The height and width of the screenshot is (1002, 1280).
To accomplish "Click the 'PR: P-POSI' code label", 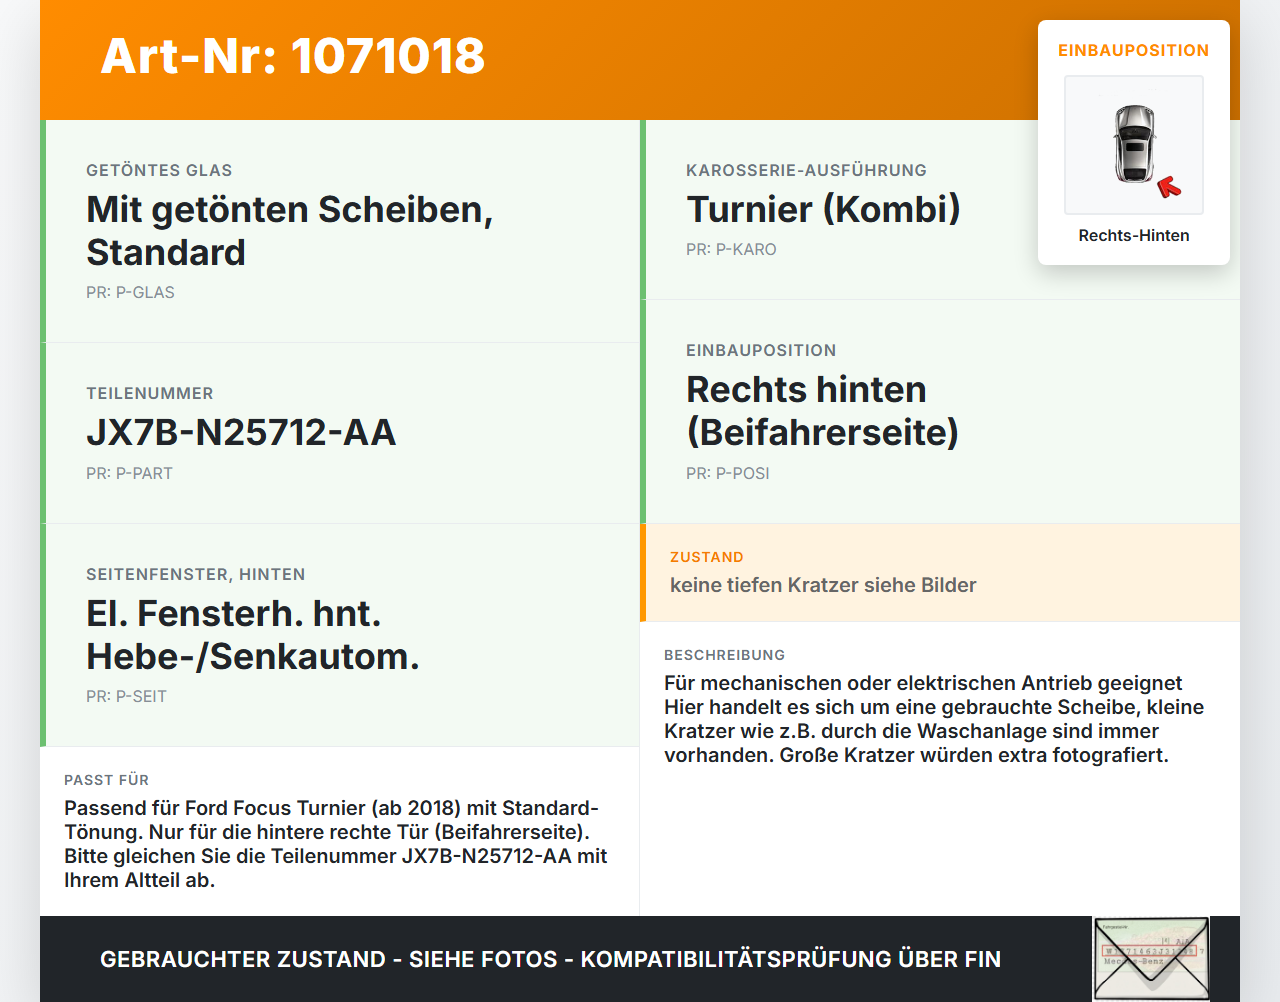I will [x=728, y=474].
